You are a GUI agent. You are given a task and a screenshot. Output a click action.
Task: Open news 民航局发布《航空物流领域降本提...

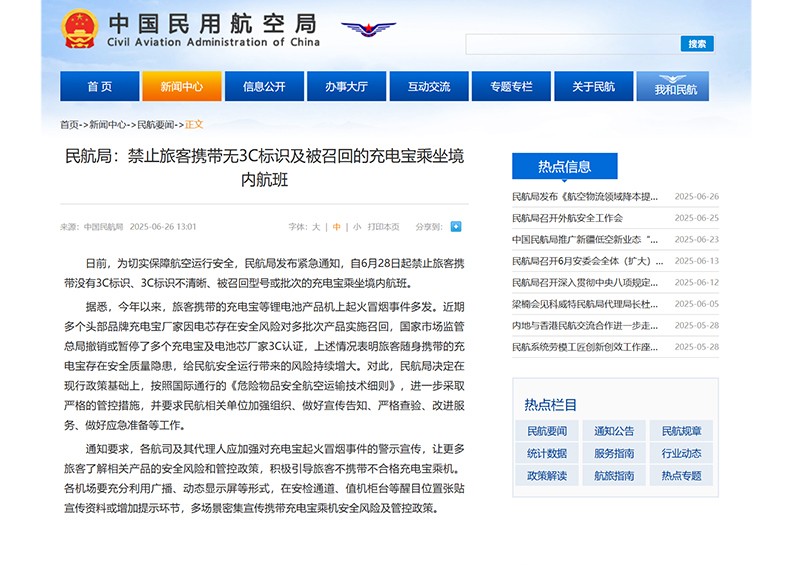(x=585, y=197)
